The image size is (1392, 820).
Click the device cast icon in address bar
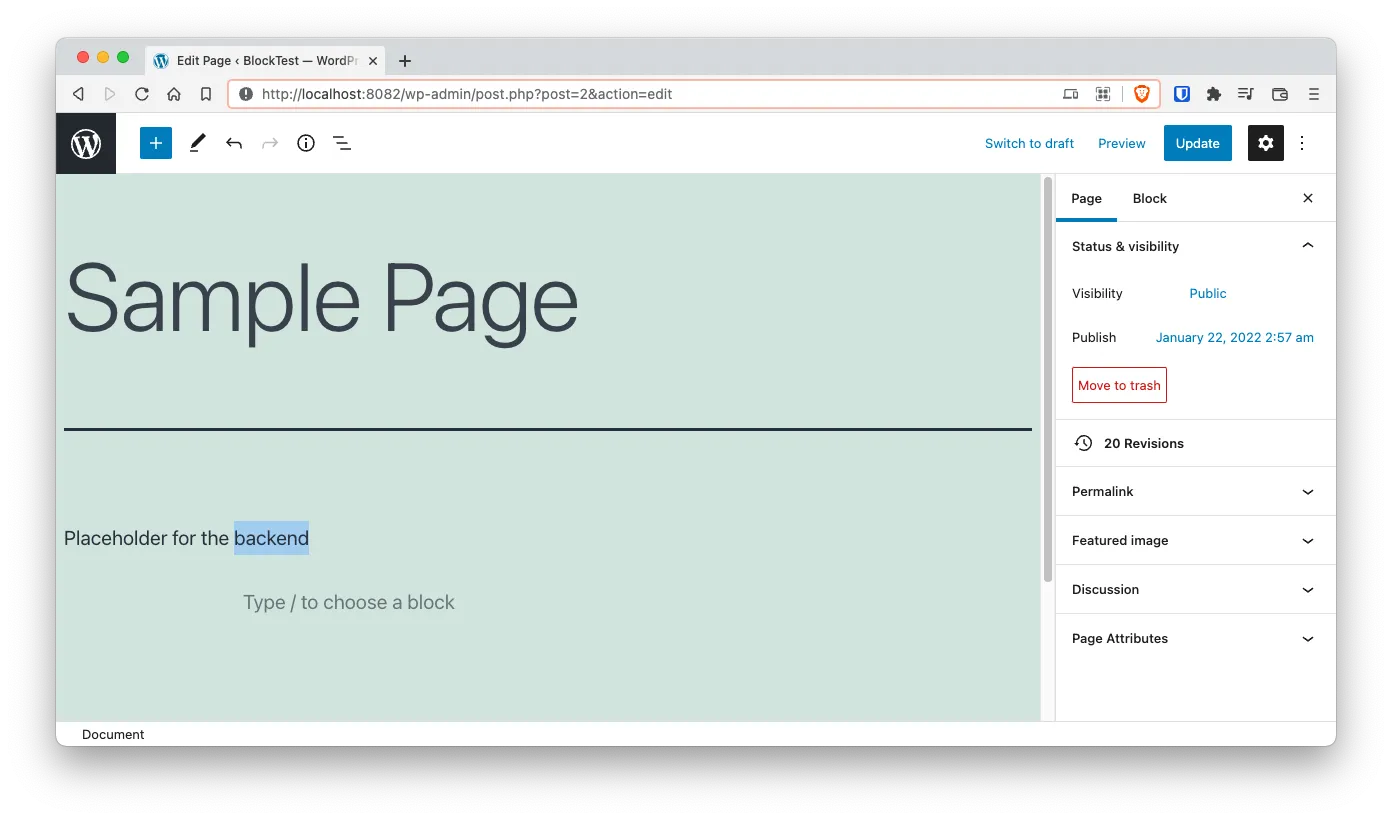tap(1071, 94)
